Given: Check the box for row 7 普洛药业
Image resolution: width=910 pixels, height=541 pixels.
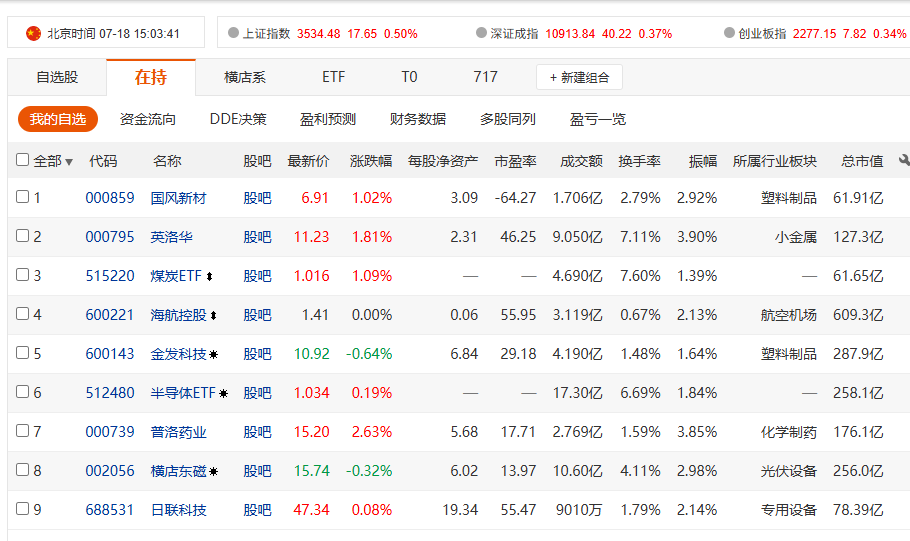Looking at the screenshot, I should coord(22,430).
